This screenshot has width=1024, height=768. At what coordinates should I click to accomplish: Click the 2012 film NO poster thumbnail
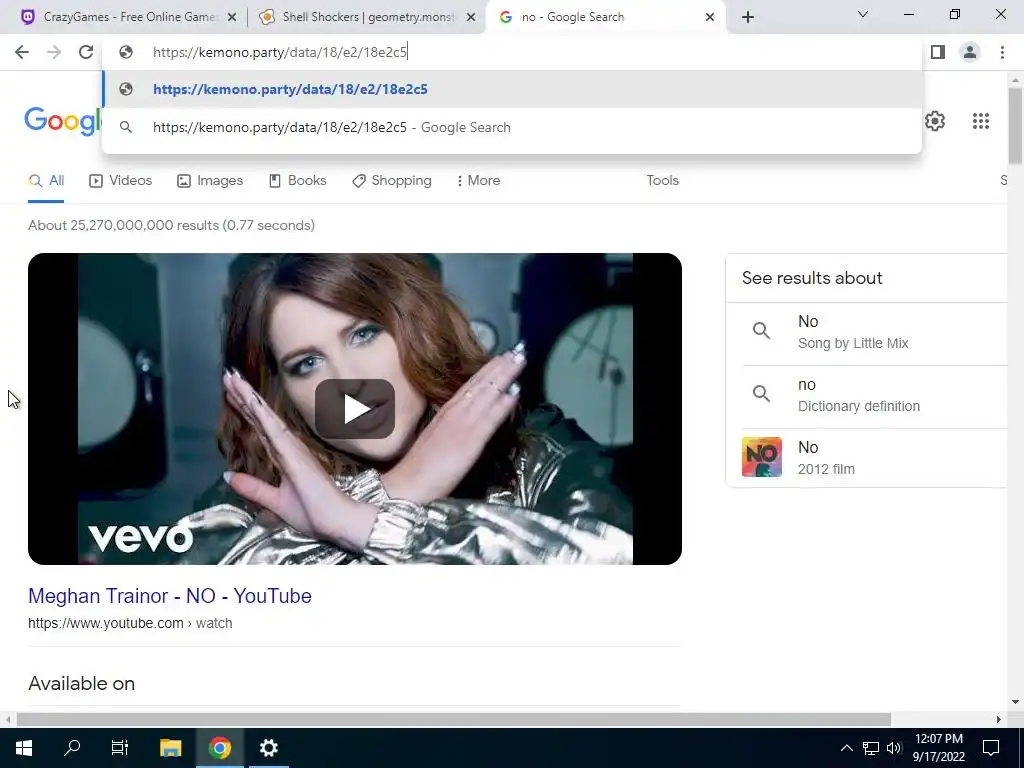pyautogui.click(x=761, y=457)
